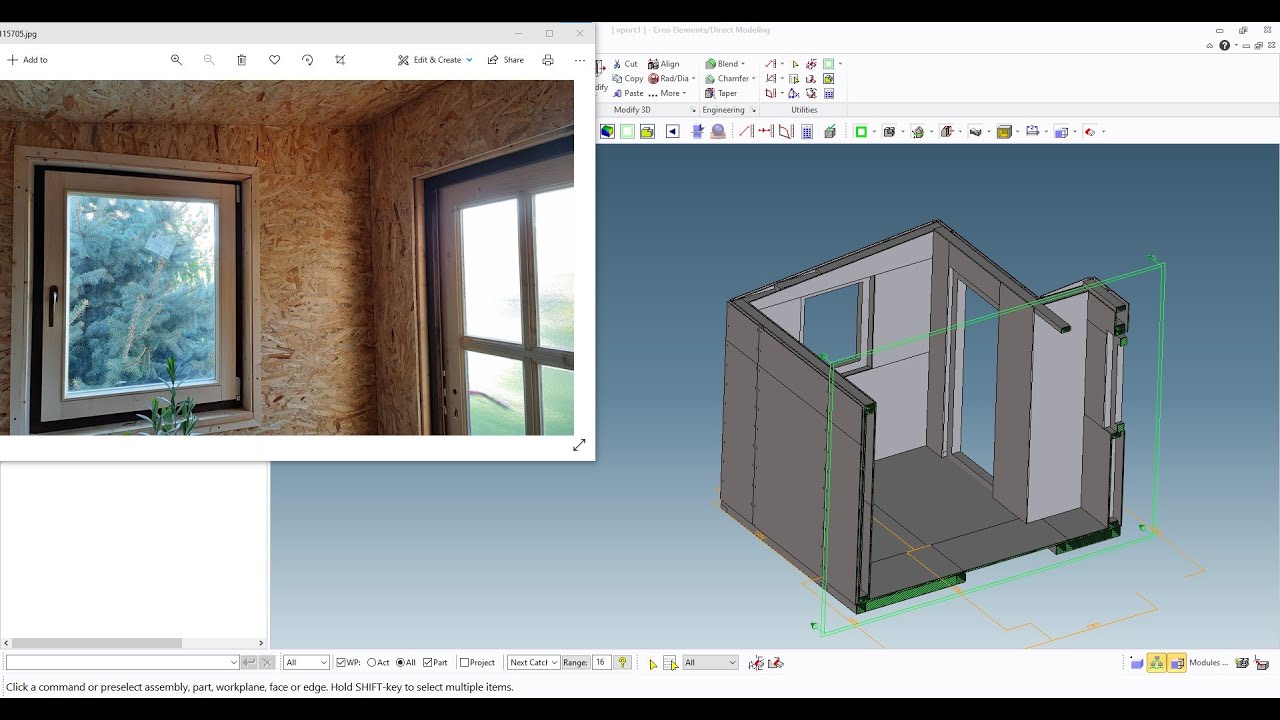
Task: Open the See more ellipsis menu in Photos
Action: [x=580, y=60]
